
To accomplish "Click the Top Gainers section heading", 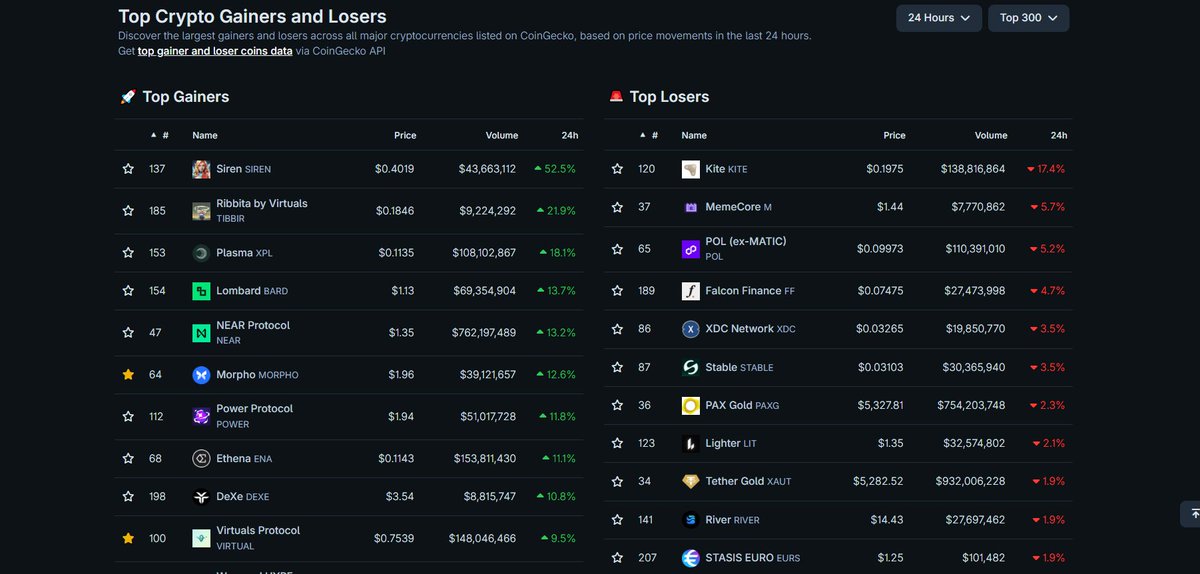I will (186, 97).
